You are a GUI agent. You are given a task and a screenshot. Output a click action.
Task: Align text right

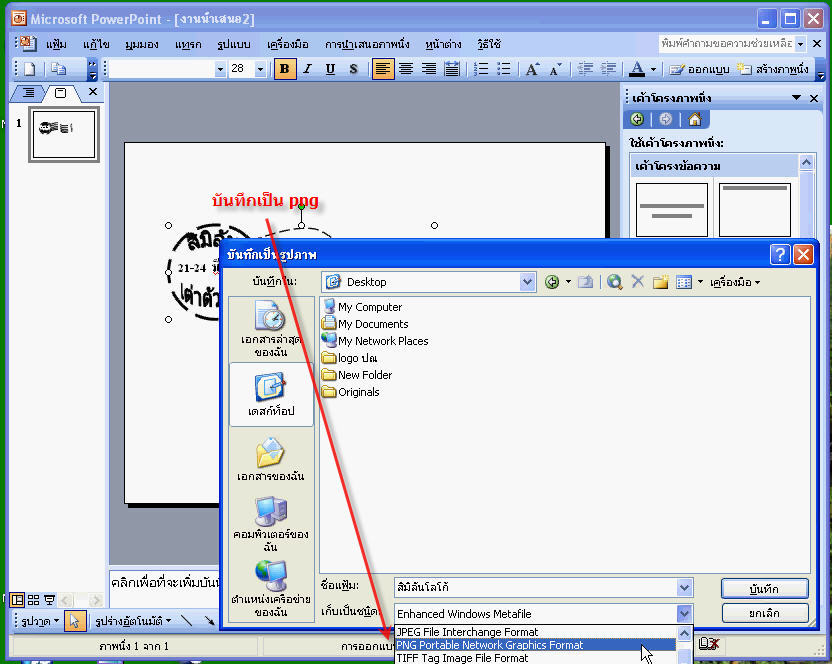[x=429, y=69]
